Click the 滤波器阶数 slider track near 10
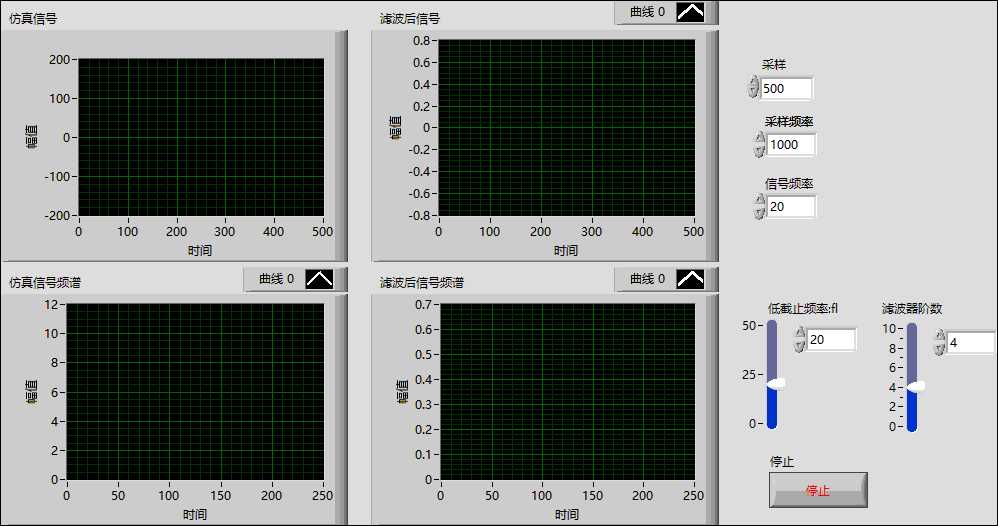Viewport: 998px width, 526px height. click(912, 330)
